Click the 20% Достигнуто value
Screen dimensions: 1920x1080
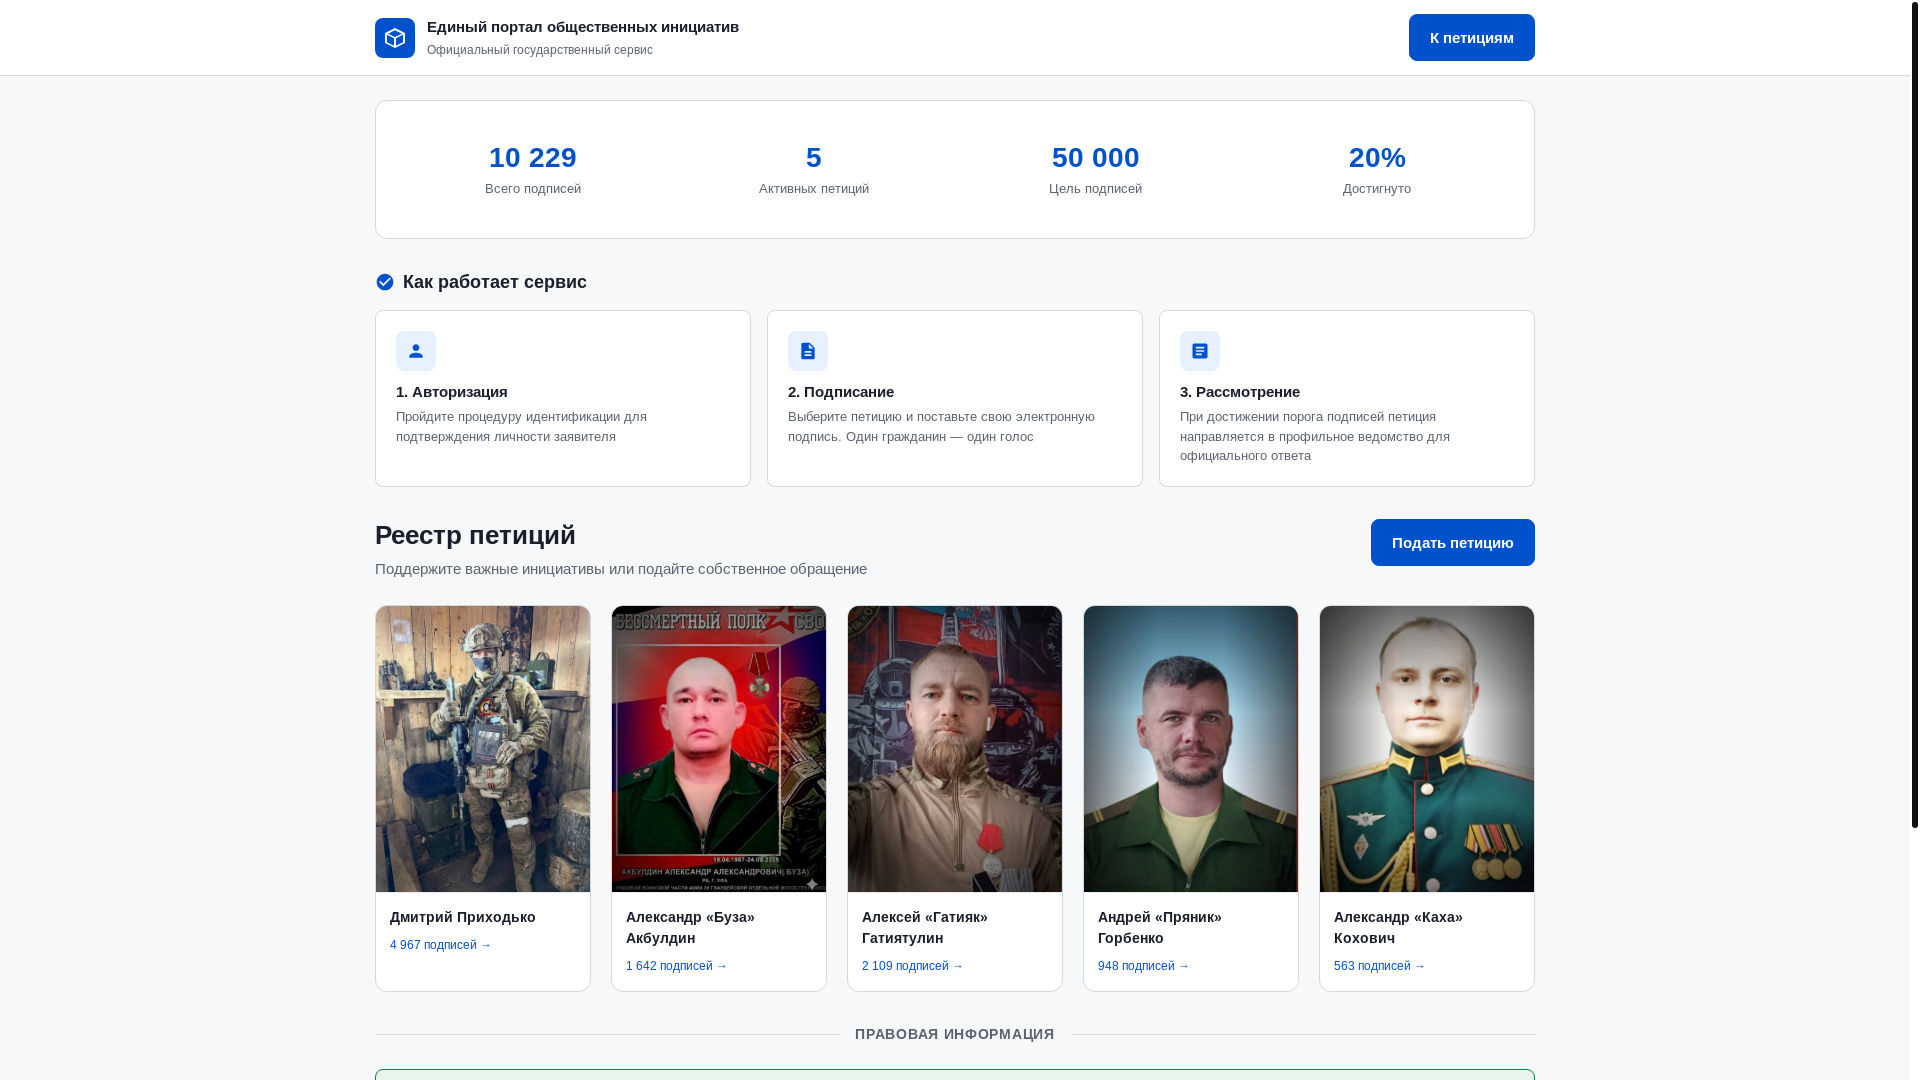pos(1377,158)
